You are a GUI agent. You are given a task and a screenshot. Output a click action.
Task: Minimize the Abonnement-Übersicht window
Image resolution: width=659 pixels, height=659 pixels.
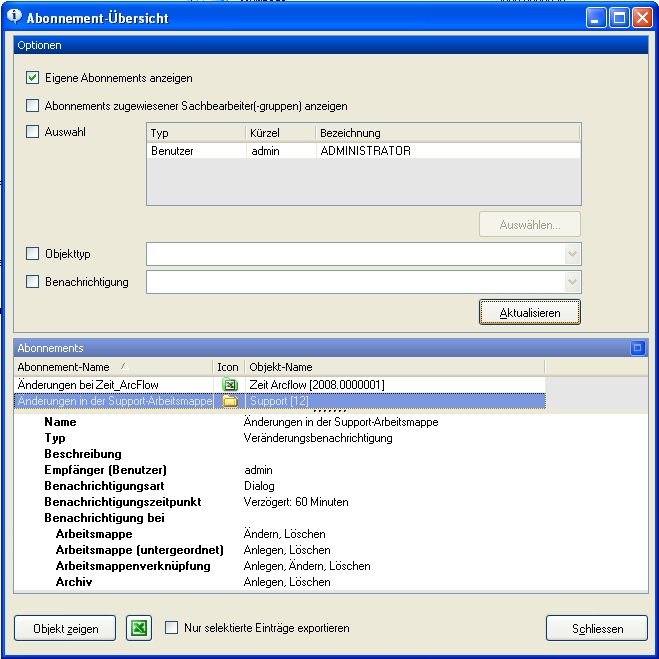pos(596,18)
